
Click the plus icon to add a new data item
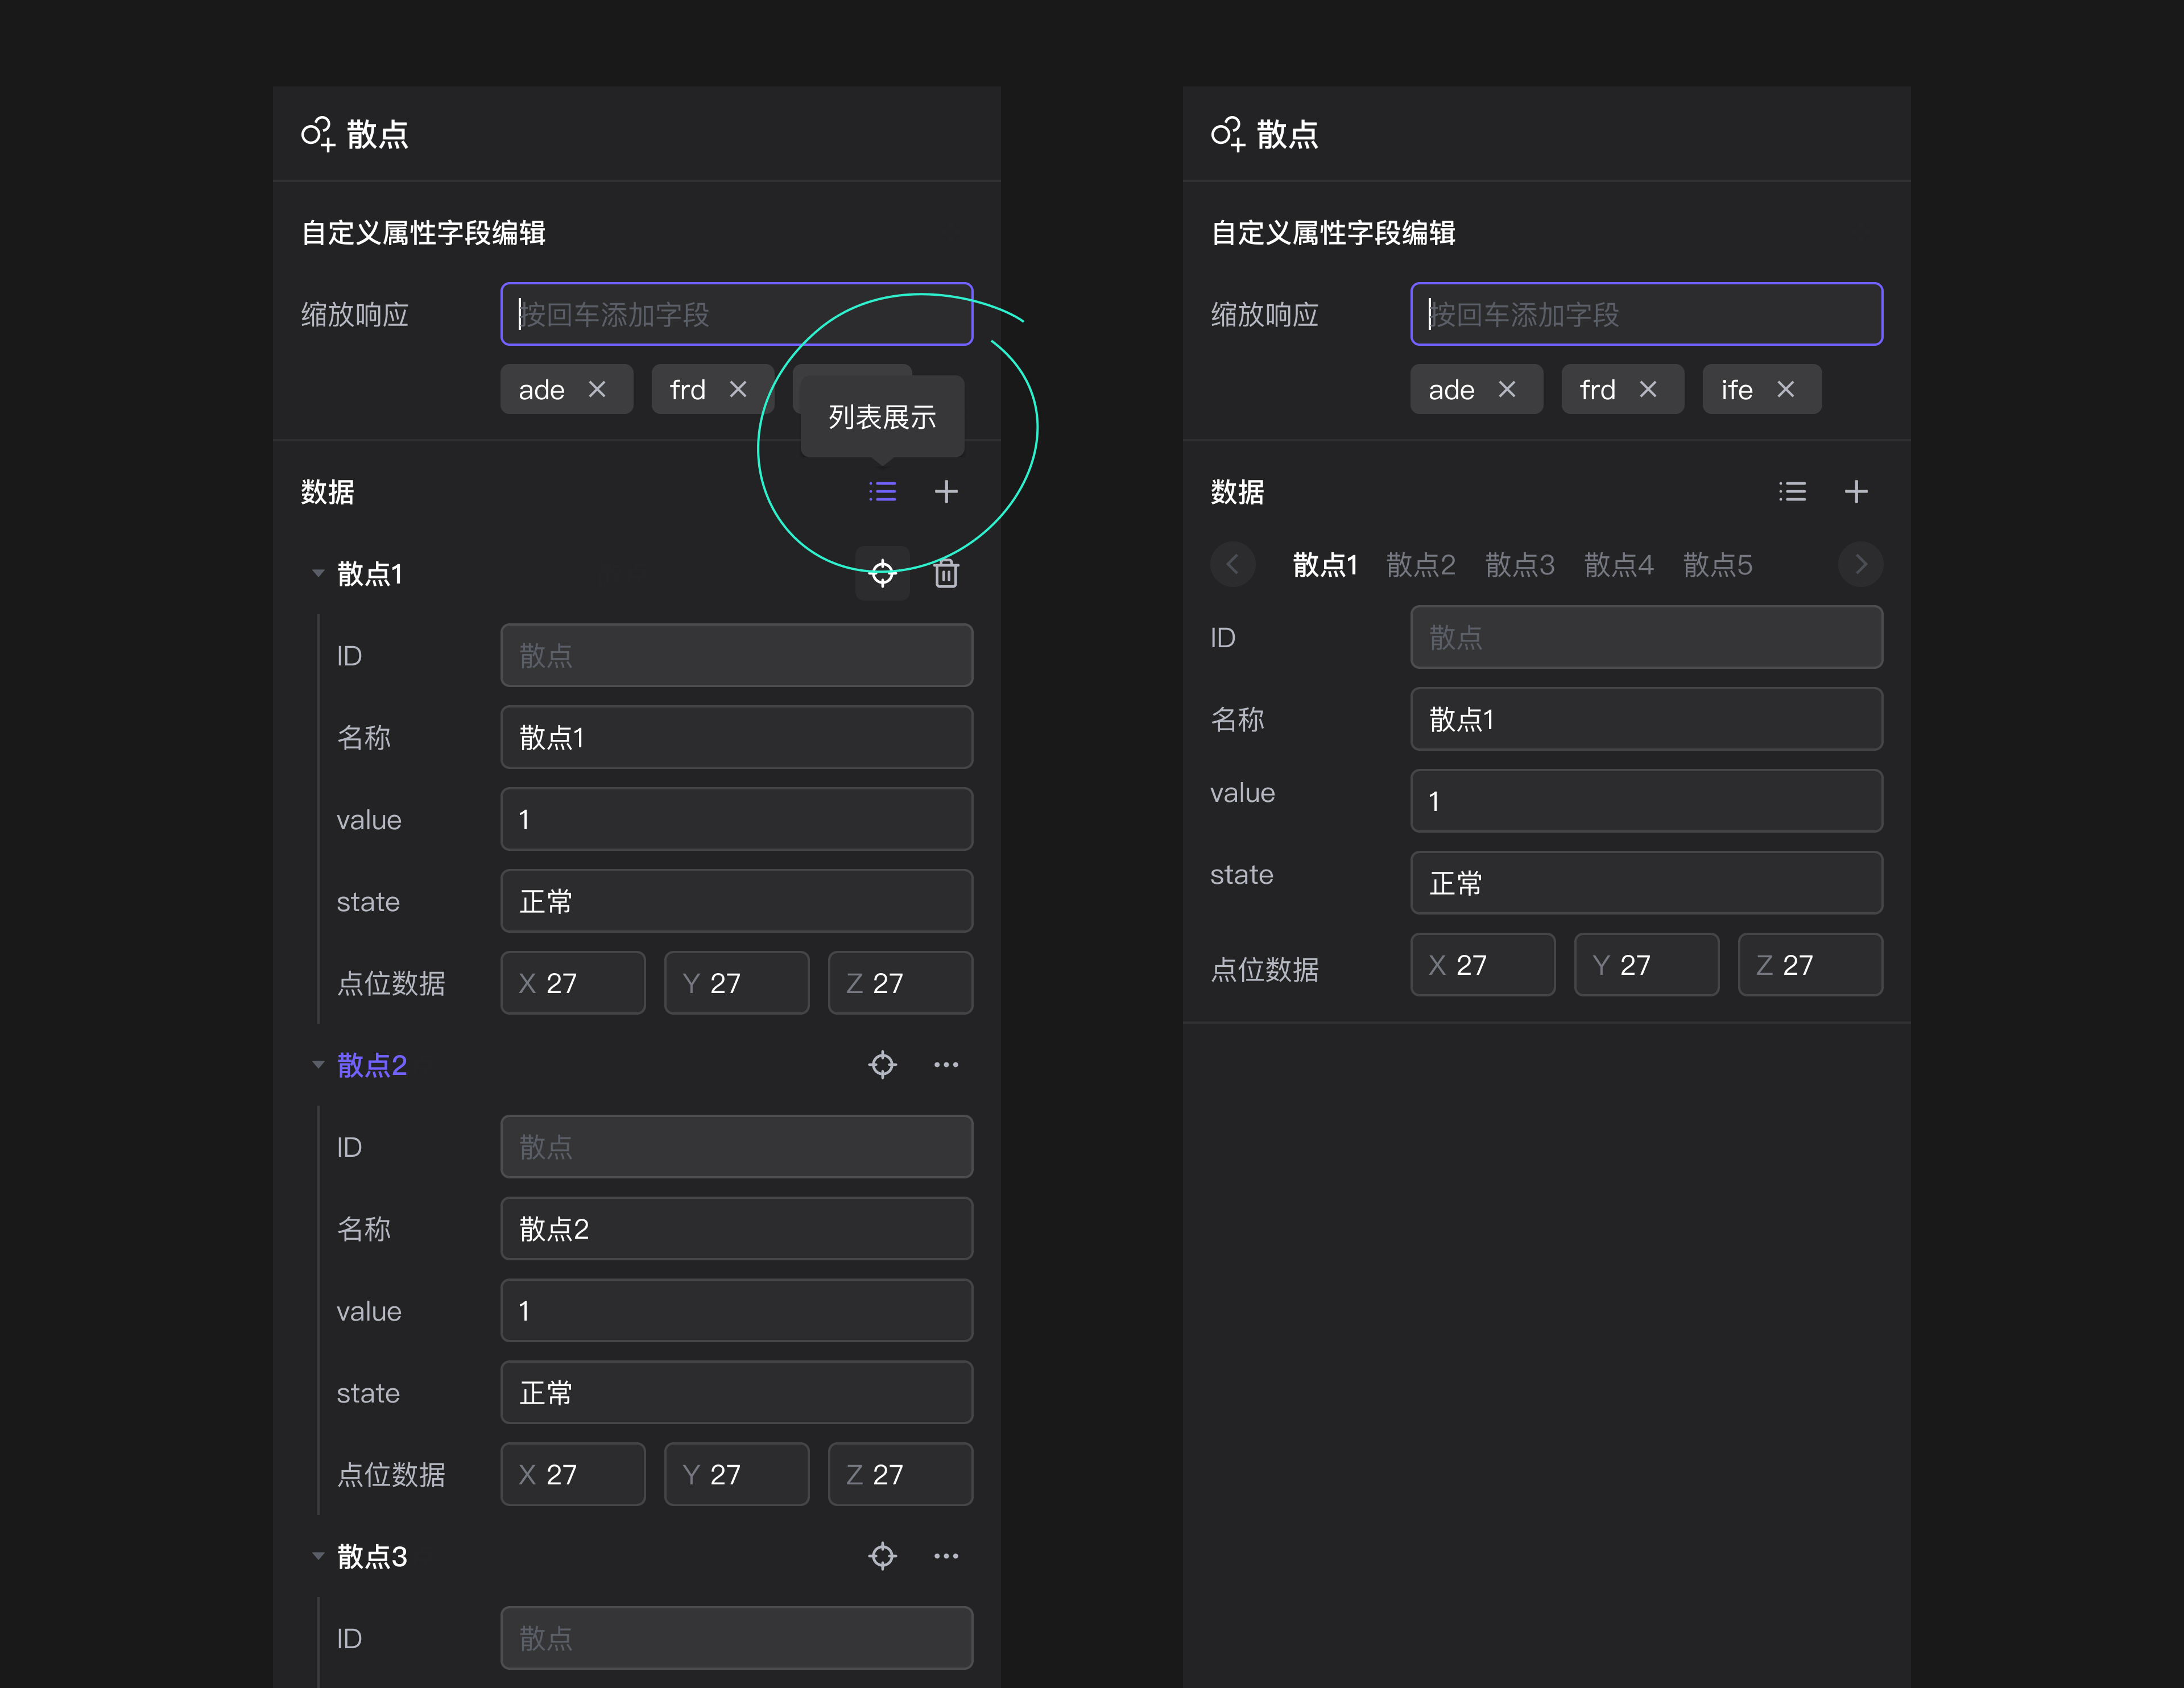click(x=946, y=491)
